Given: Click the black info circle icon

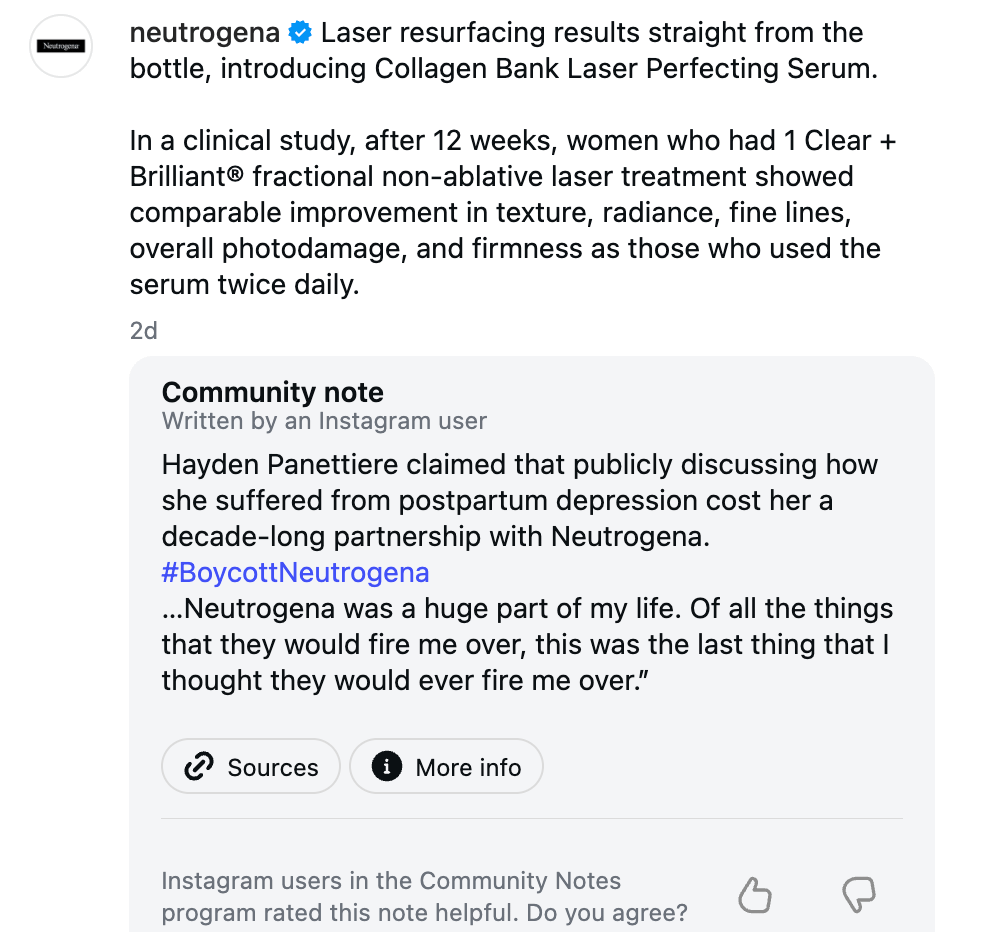Looking at the screenshot, I should click(386, 767).
